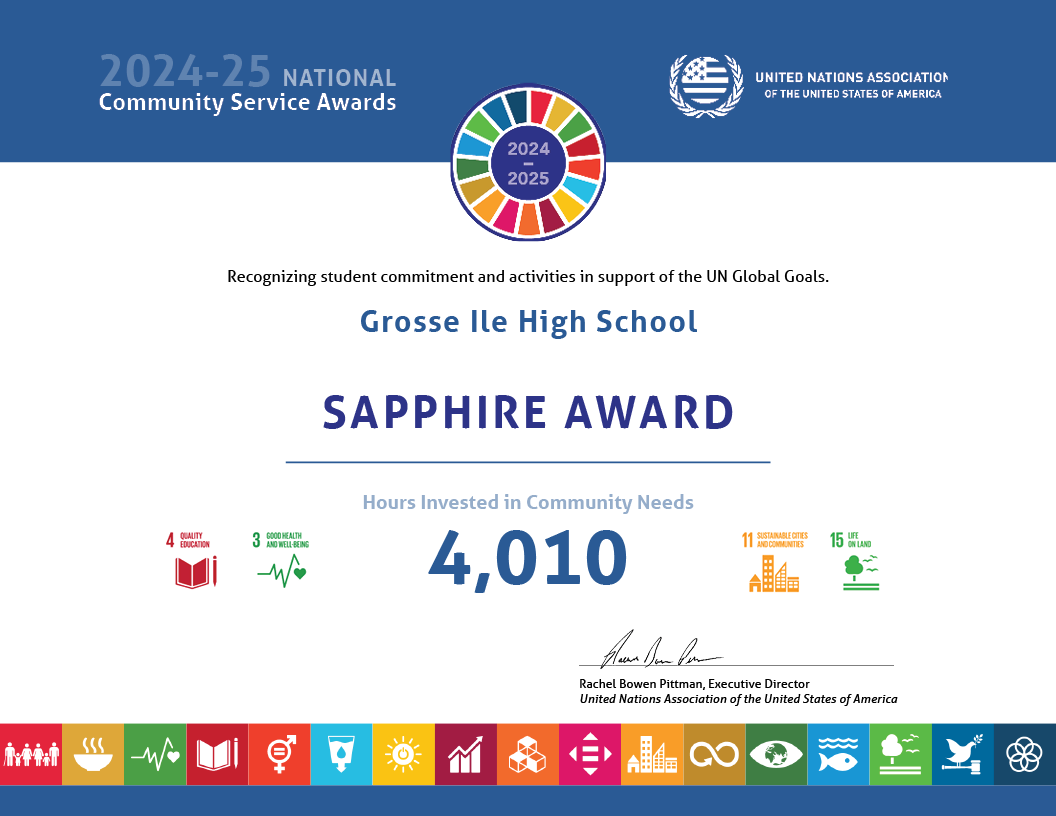Click the goal 4 Quality Education icon beside hours

(192, 560)
